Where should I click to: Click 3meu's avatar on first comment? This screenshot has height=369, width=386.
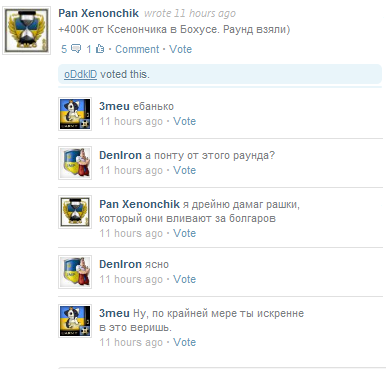click(x=75, y=114)
